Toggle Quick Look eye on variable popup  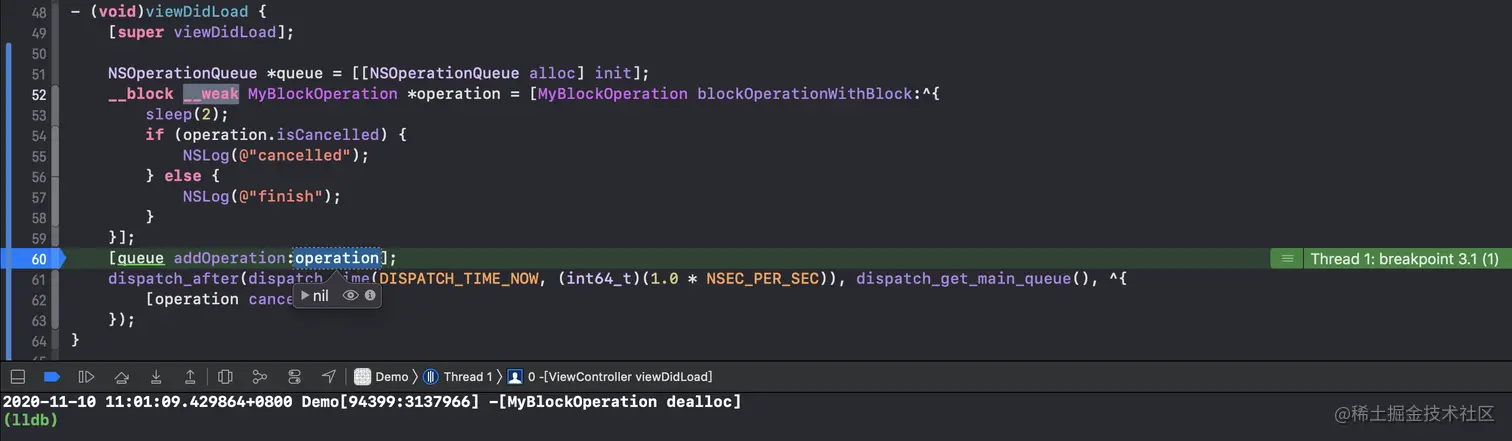tap(350, 296)
